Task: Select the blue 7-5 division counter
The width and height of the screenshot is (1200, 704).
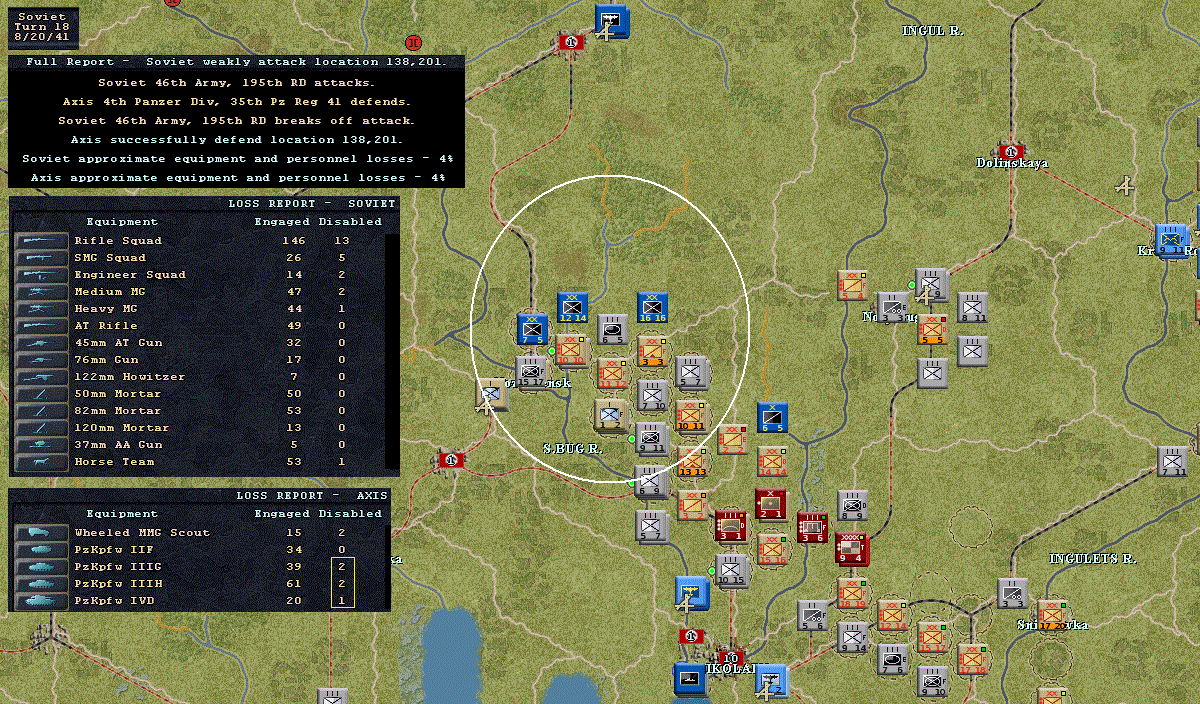Action: click(x=532, y=329)
